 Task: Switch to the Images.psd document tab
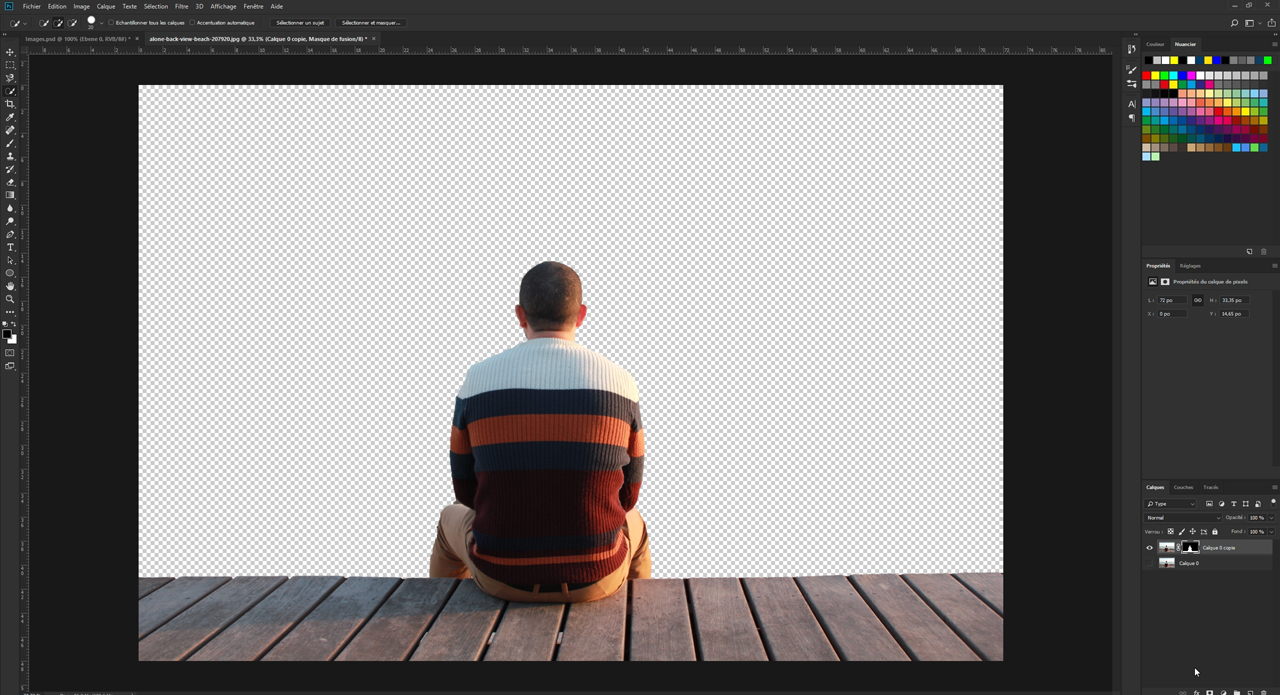tap(76, 39)
